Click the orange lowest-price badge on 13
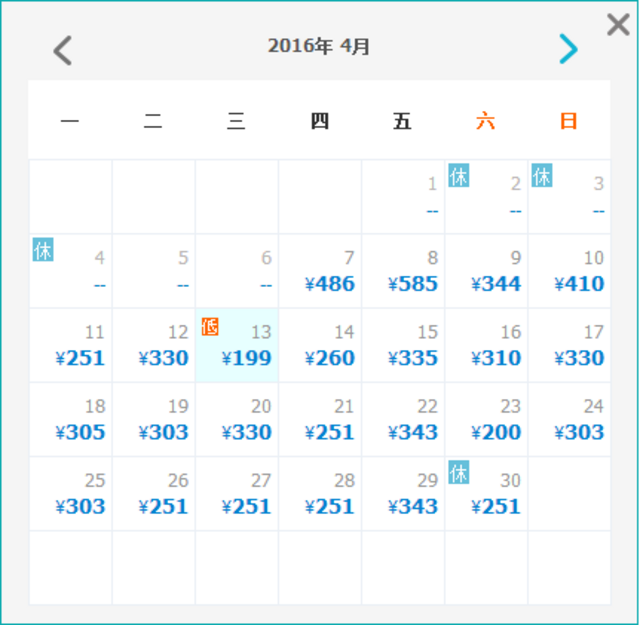The height and width of the screenshot is (625, 640). point(210,326)
